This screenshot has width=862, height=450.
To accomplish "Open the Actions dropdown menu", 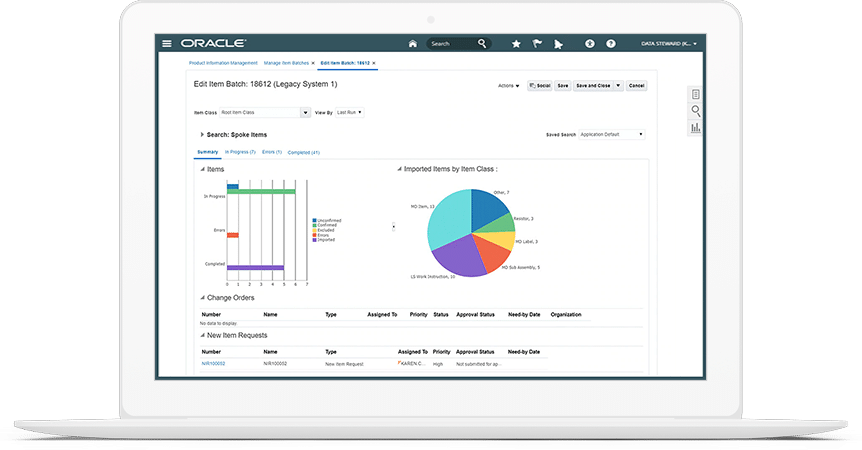I will point(509,86).
